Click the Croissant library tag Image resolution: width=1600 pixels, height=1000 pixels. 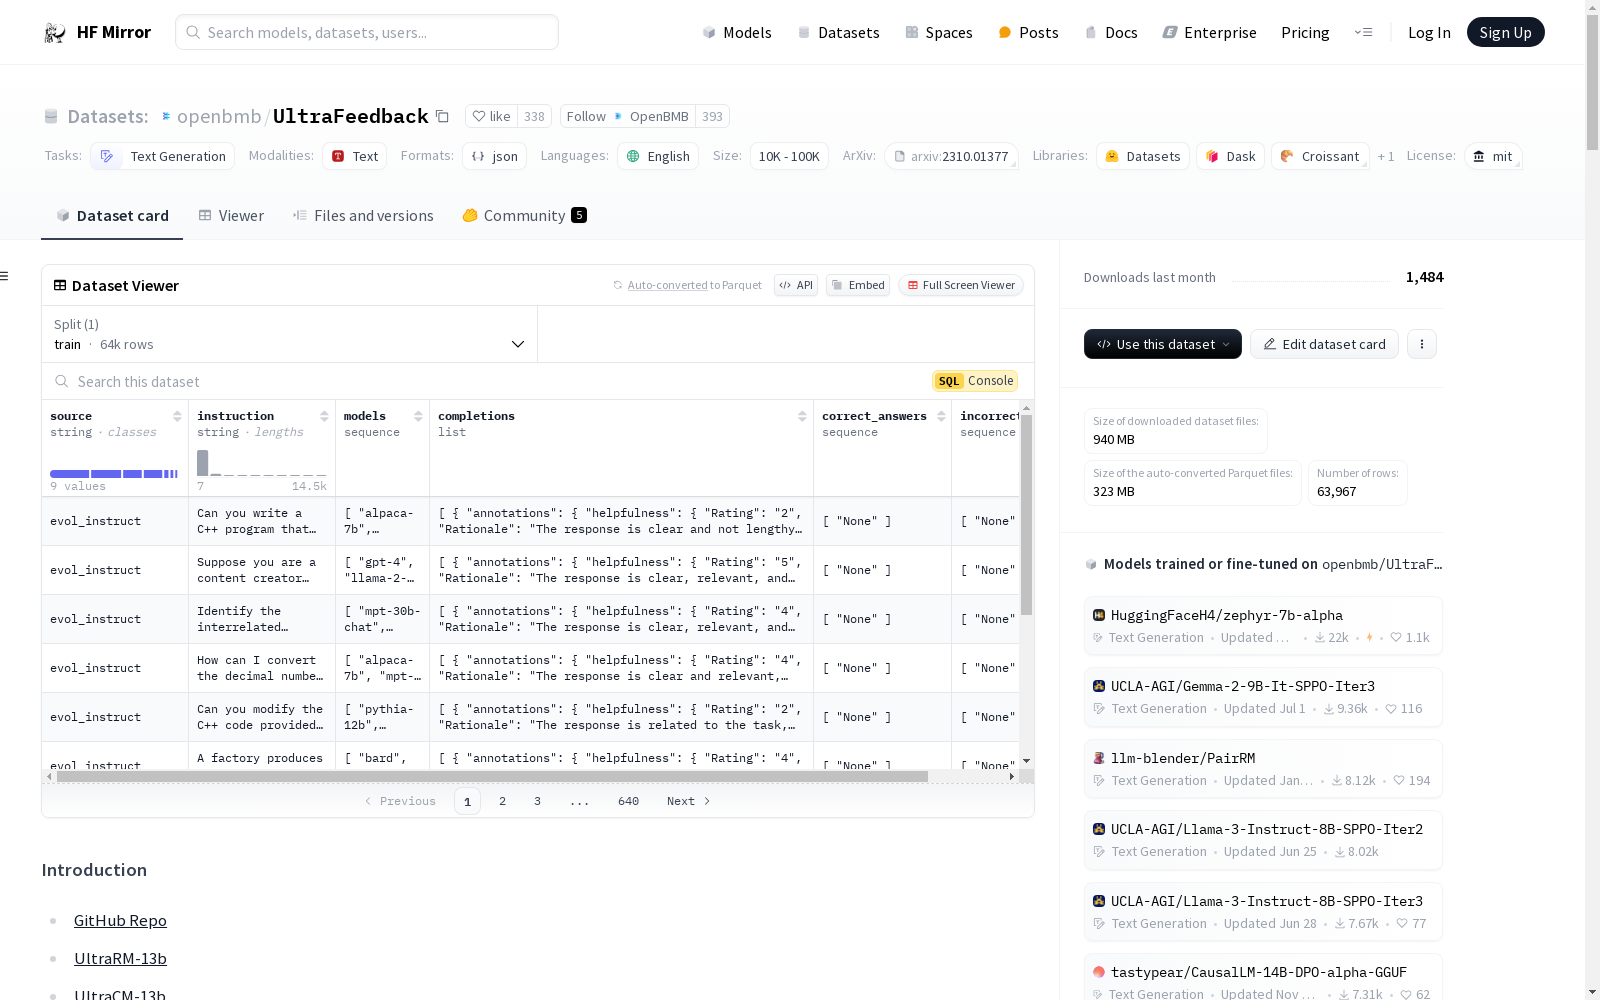pos(1320,156)
